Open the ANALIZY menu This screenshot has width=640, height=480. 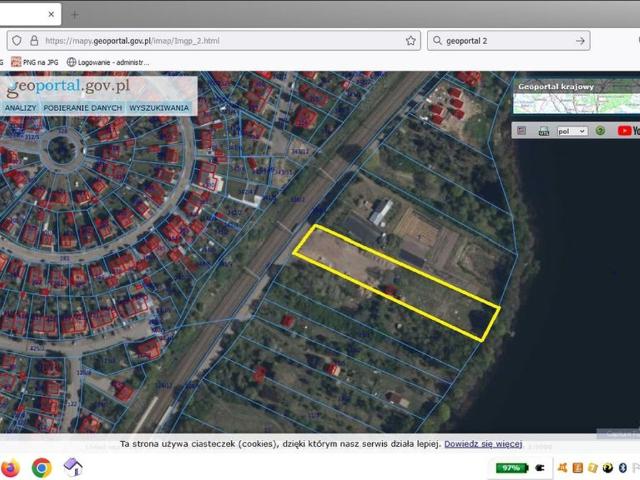coord(20,107)
